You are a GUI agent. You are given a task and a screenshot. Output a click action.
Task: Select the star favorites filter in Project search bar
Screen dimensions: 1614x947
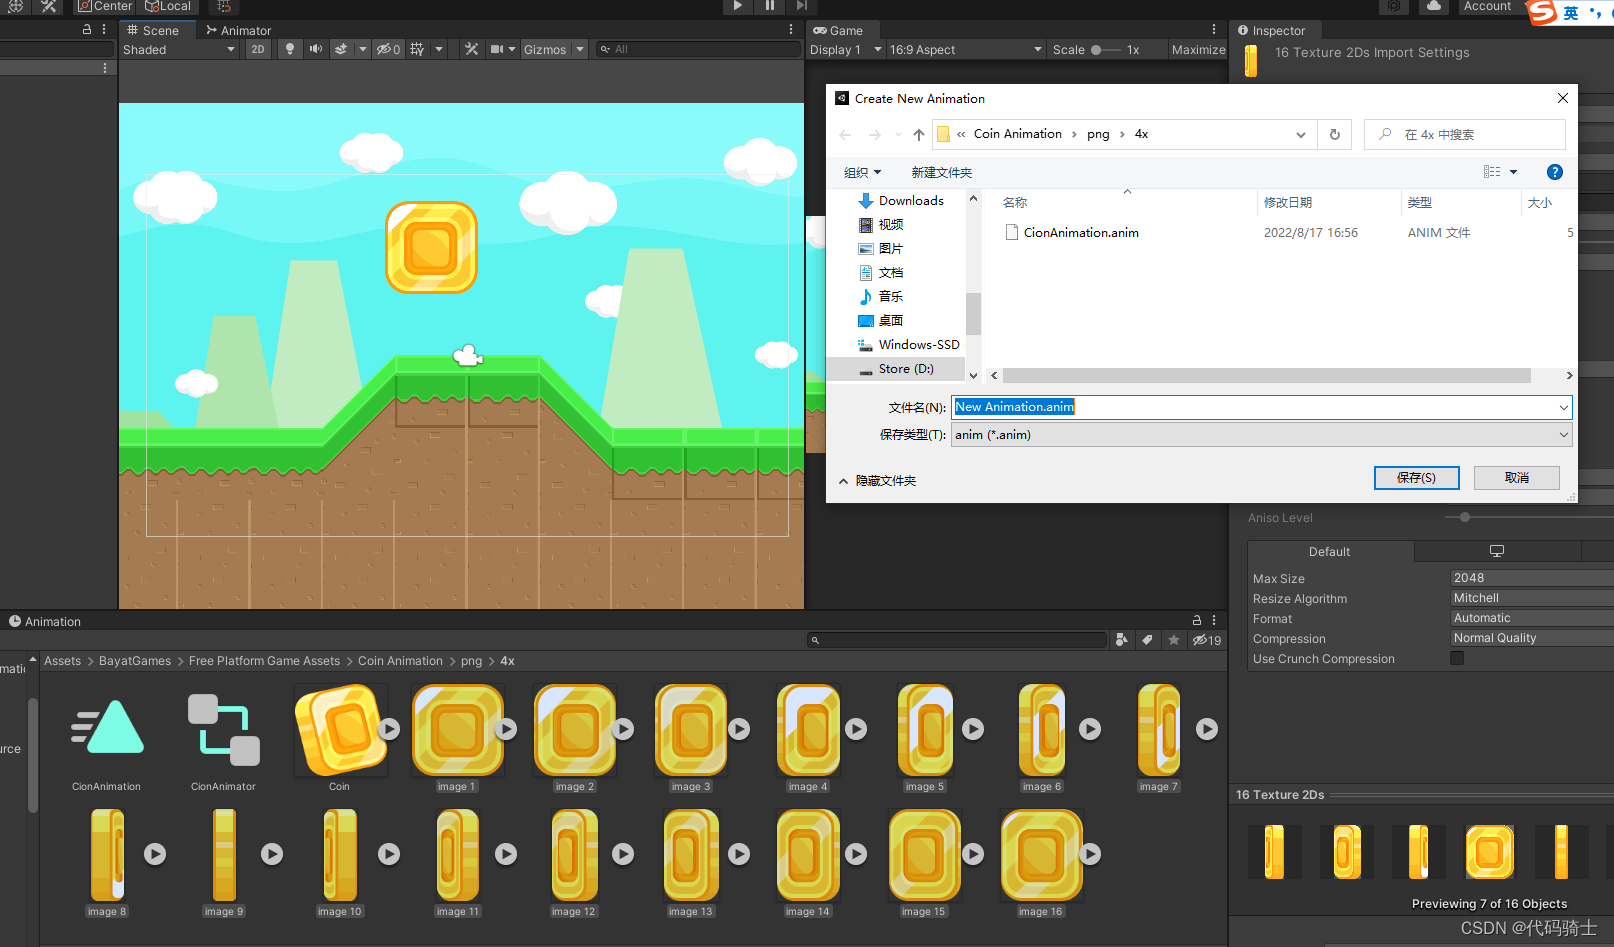pos(1173,640)
